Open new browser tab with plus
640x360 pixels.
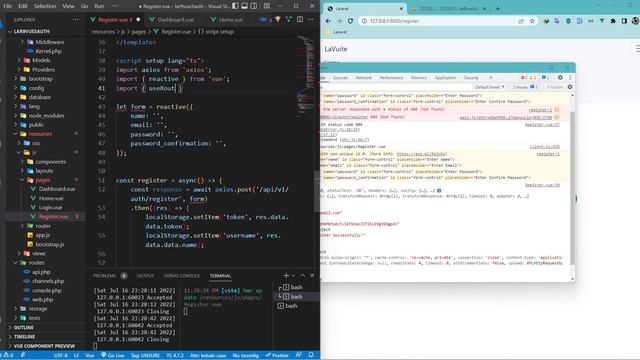498,9
